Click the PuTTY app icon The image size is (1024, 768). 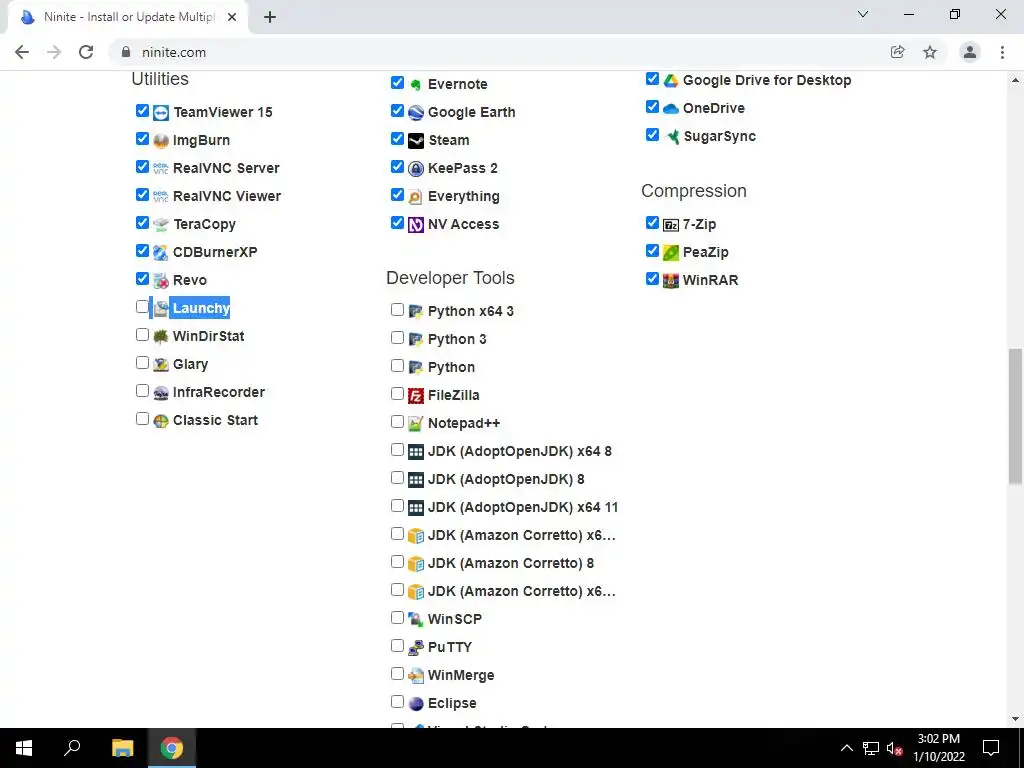[x=416, y=648]
